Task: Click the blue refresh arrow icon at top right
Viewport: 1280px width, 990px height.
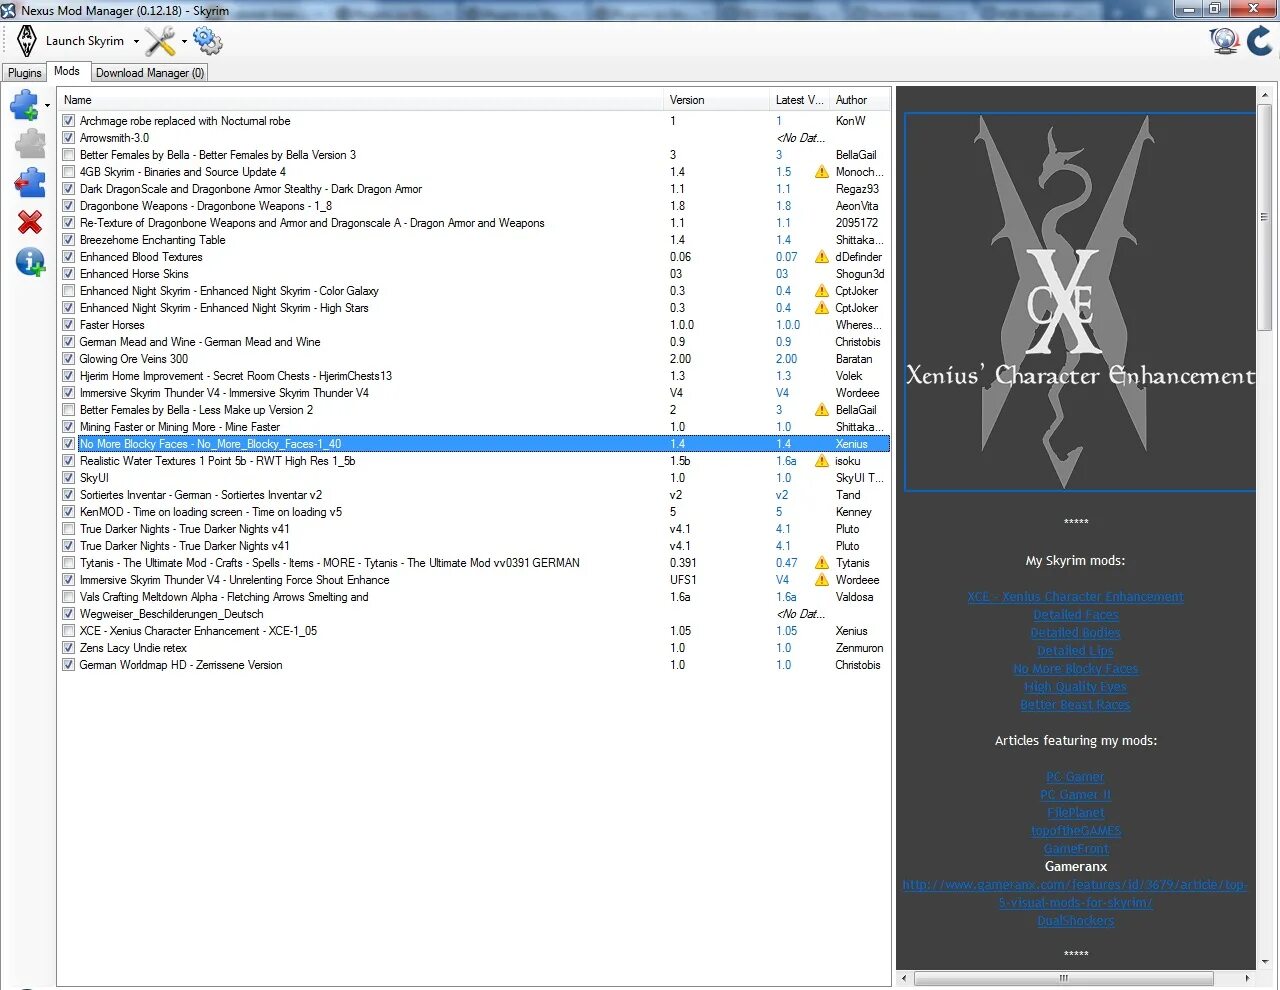Action: click(x=1260, y=41)
